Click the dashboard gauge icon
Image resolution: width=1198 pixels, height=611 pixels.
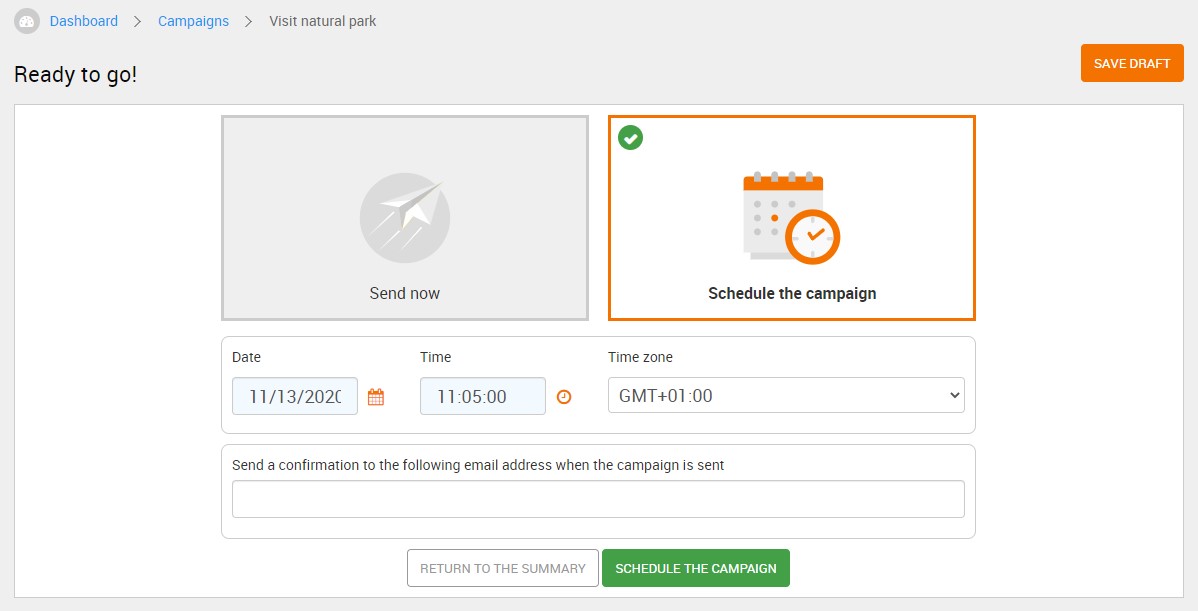coord(27,21)
